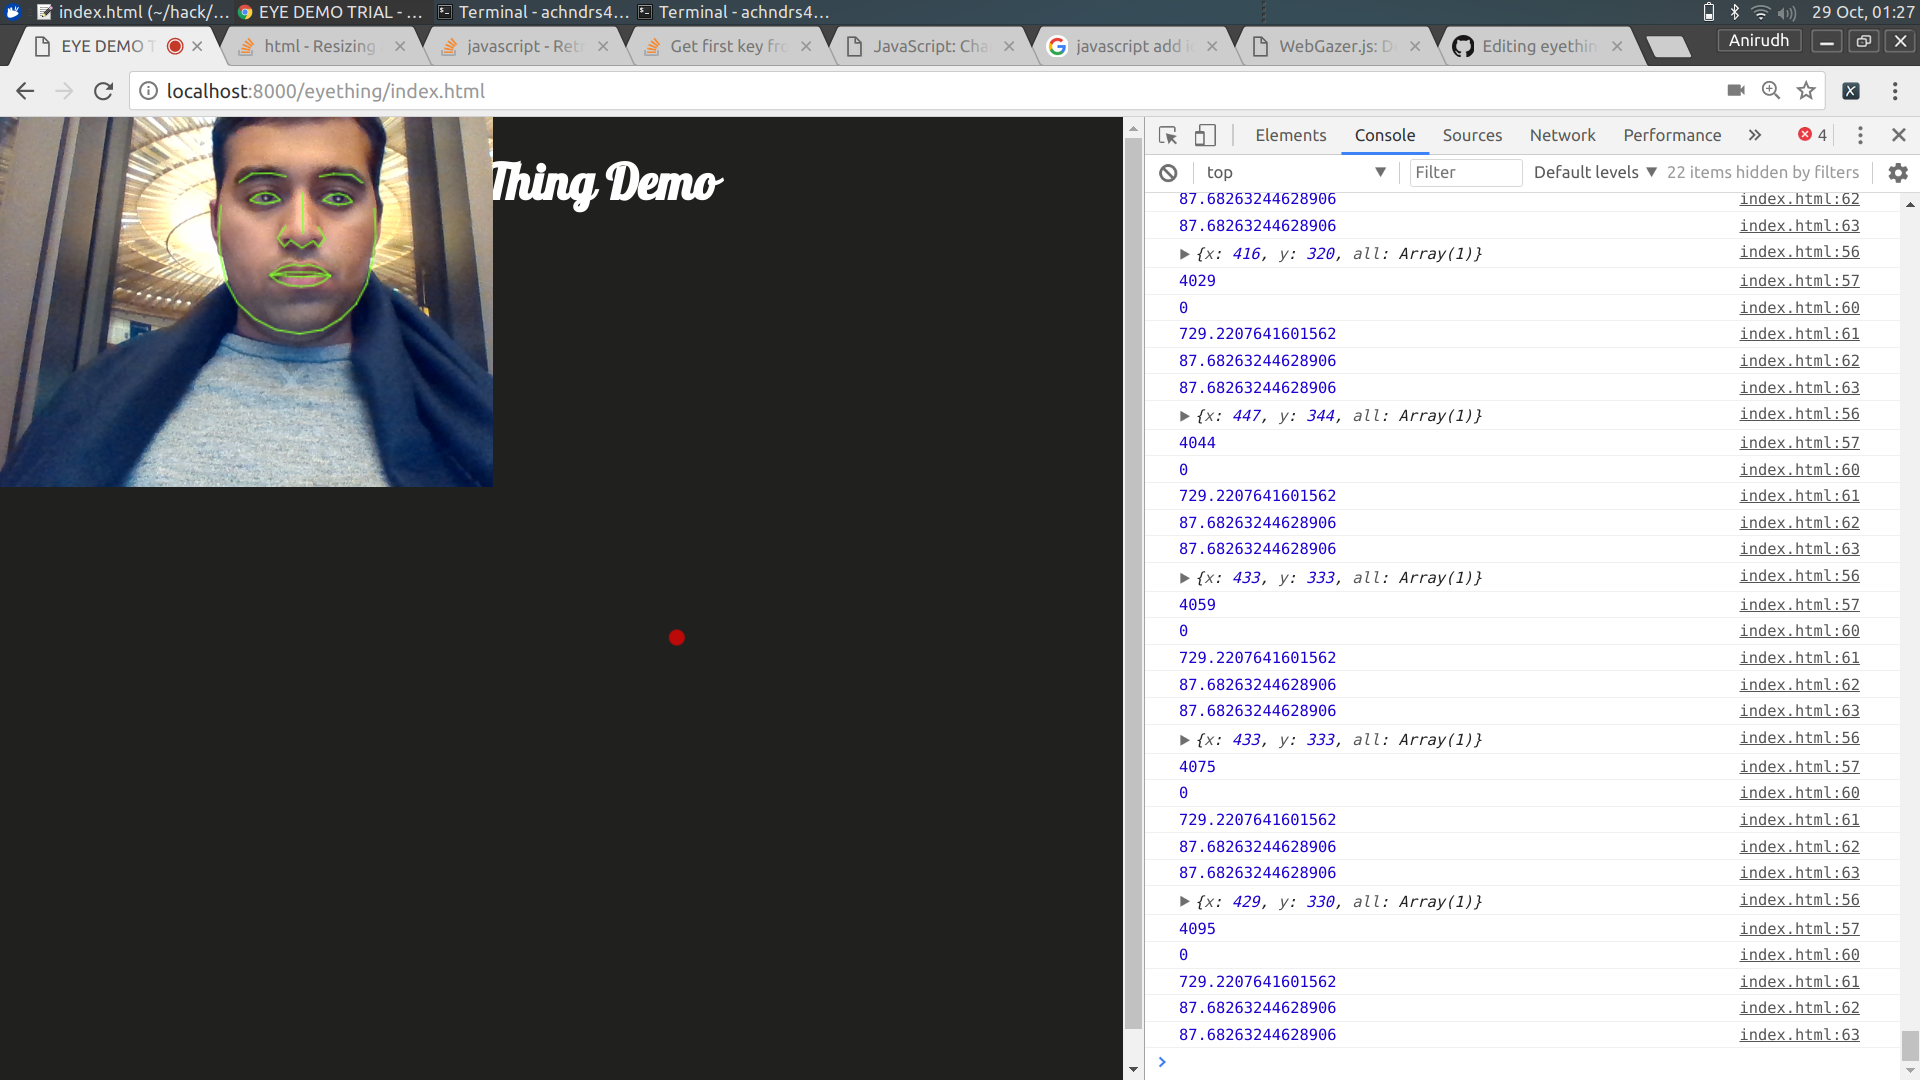The height and width of the screenshot is (1080, 1920).
Task: Show more DevTools tabs via the chevron
Action: [1754, 135]
